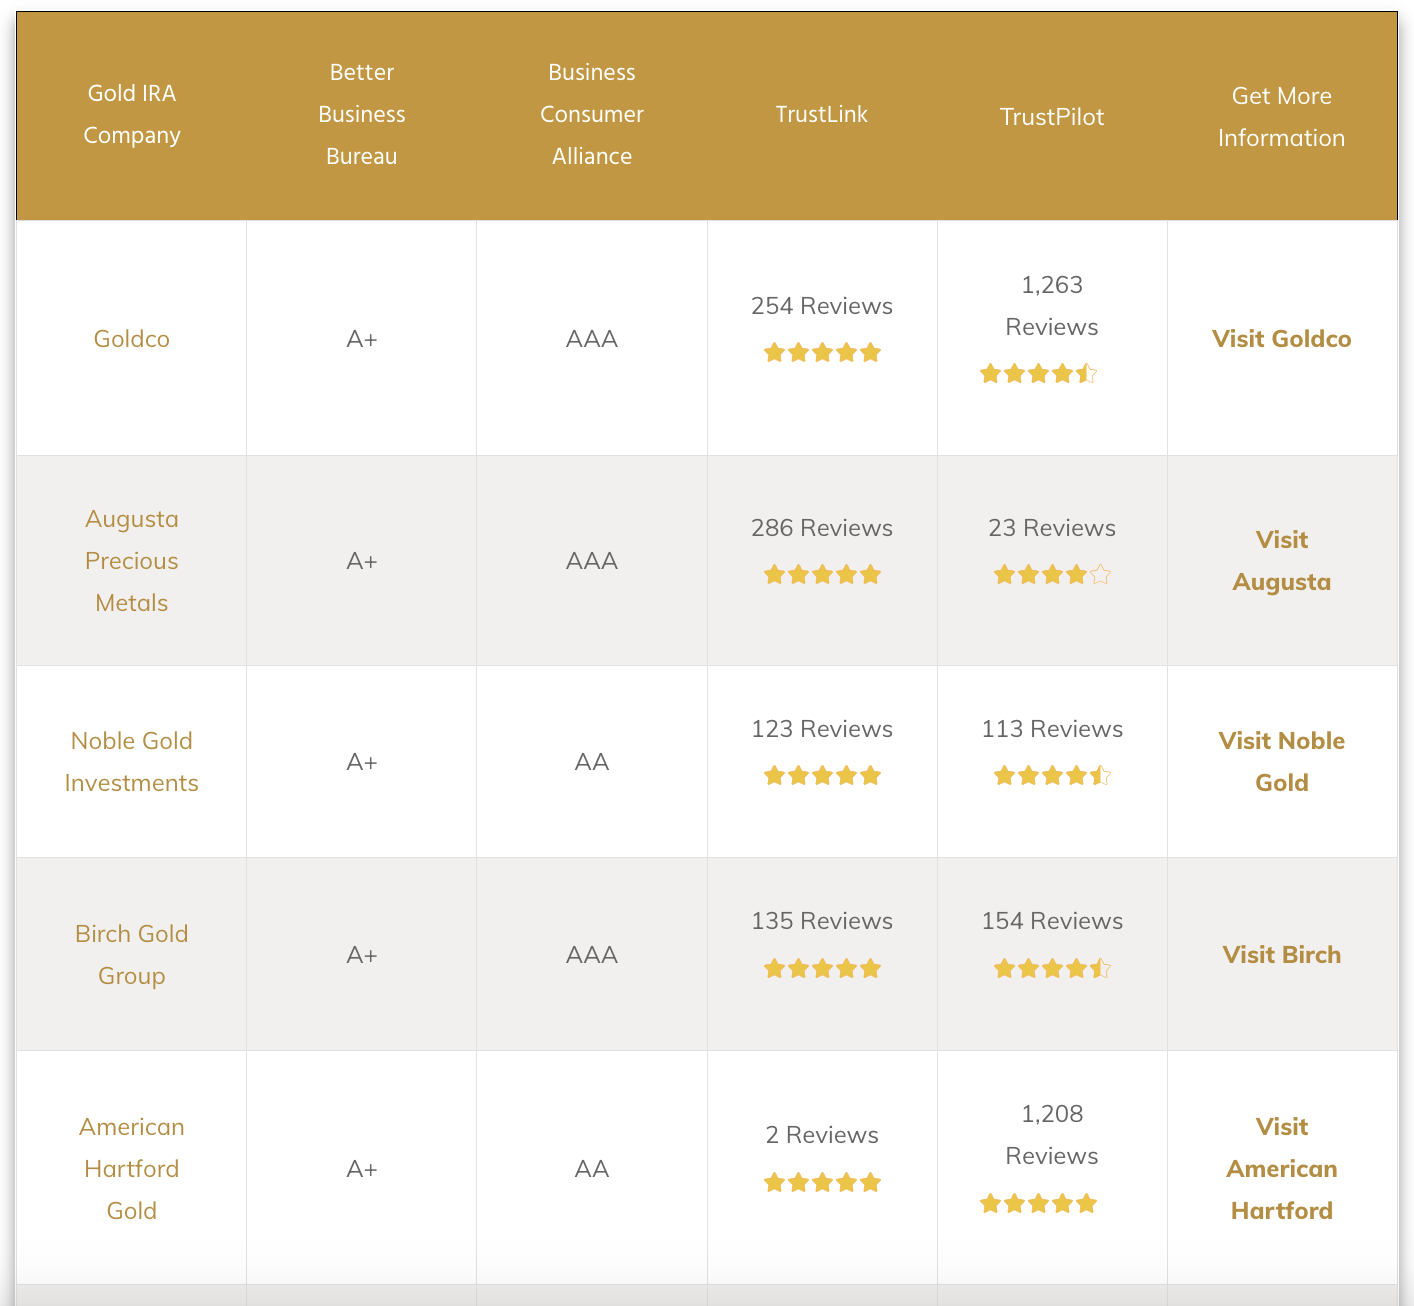The width and height of the screenshot is (1414, 1306).
Task: Click Birch Gold's A+ BBB rating
Action: coord(362,955)
